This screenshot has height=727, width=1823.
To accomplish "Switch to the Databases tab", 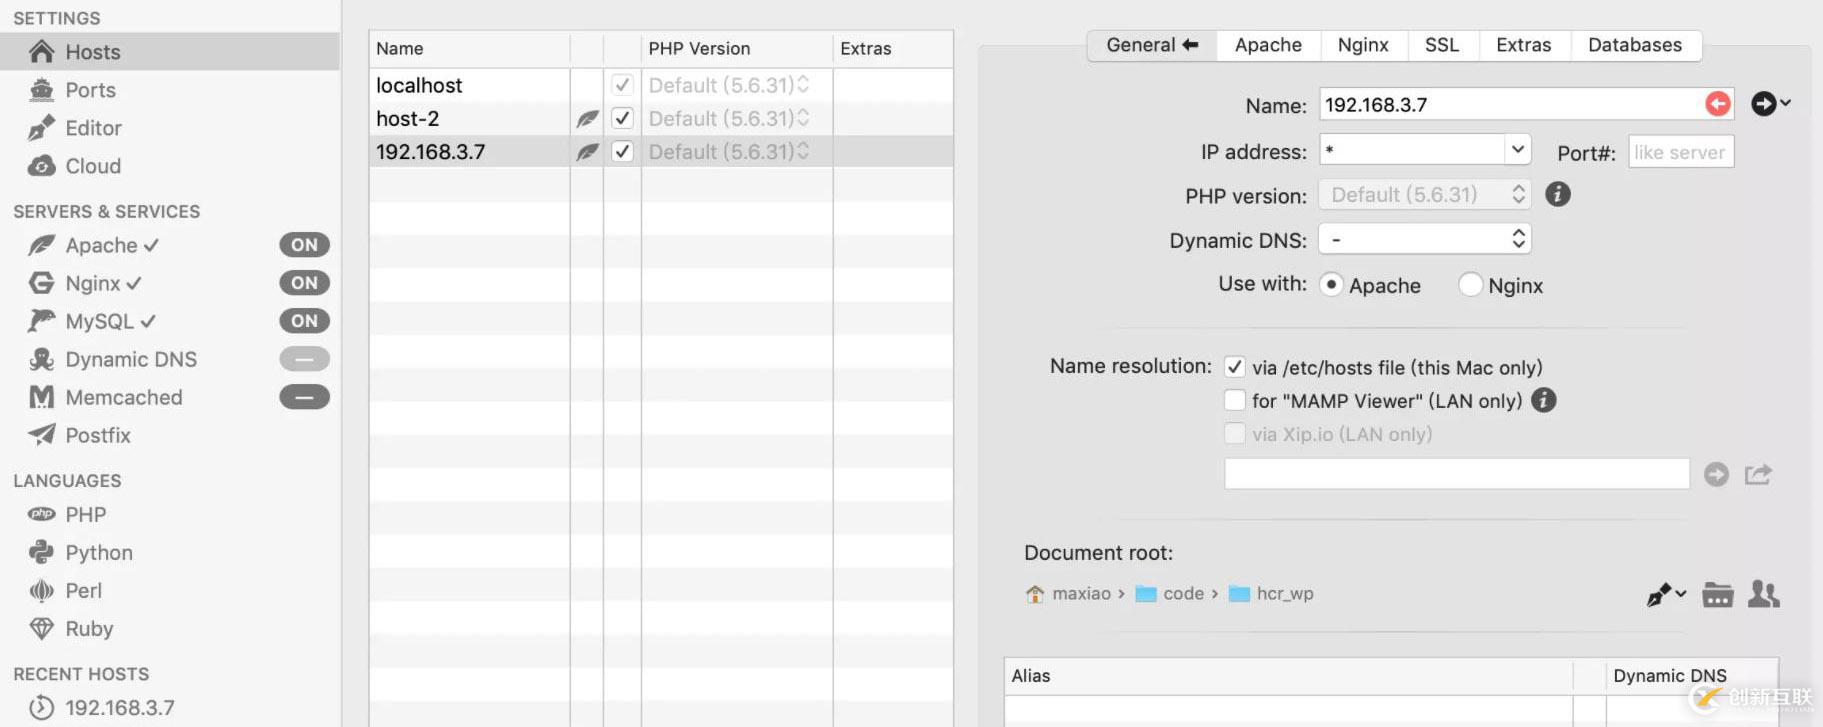I will pos(1634,45).
